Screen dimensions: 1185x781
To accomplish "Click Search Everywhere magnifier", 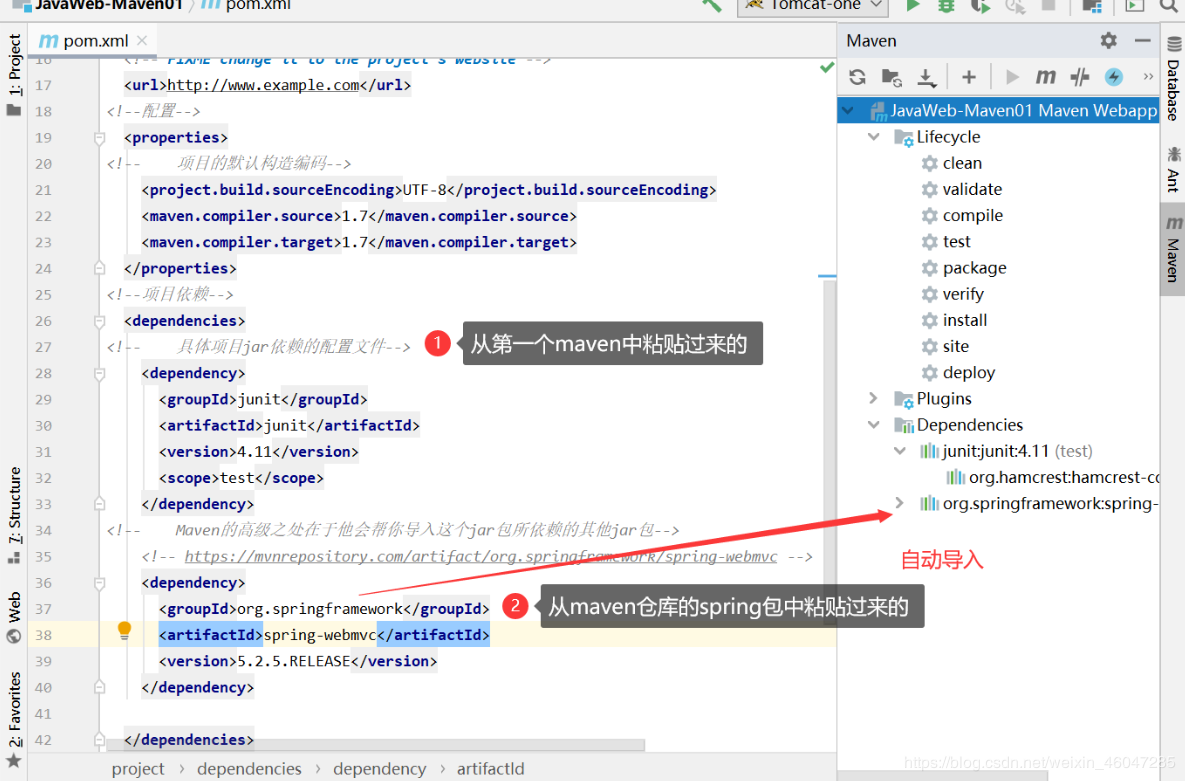I will [x=1170, y=6].
